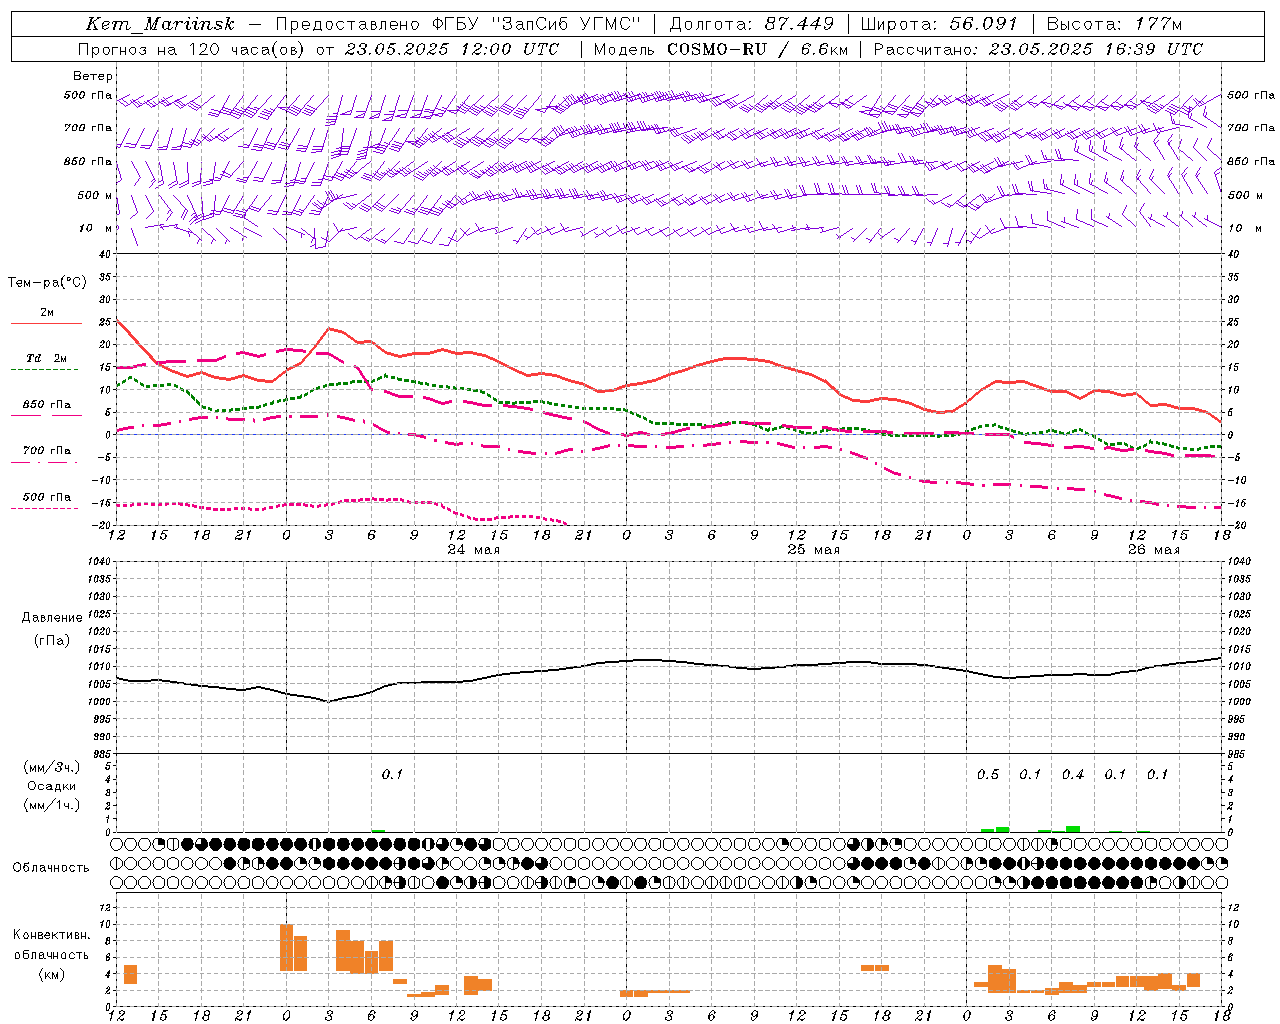The height and width of the screenshot is (1024, 1280).
Task: Click the Тем-ра(°C) axis title
Action: 47,283
